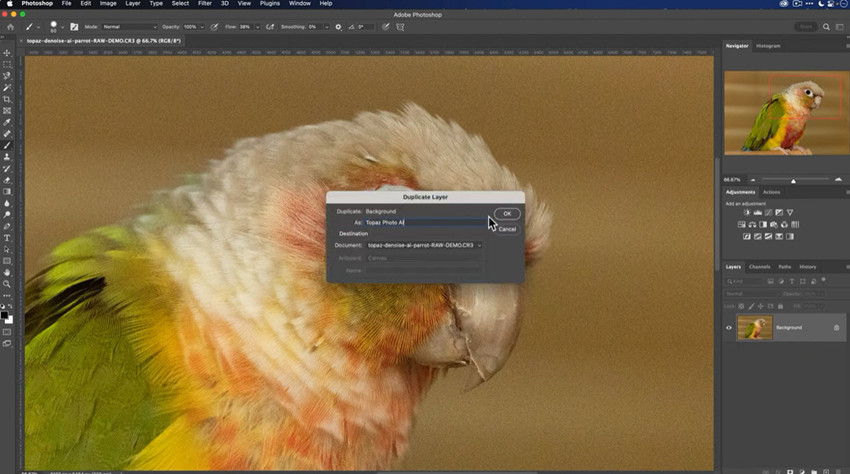The image size is (850, 474).
Task: Select the Lasso tool
Action: pyautogui.click(x=7, y=76)
